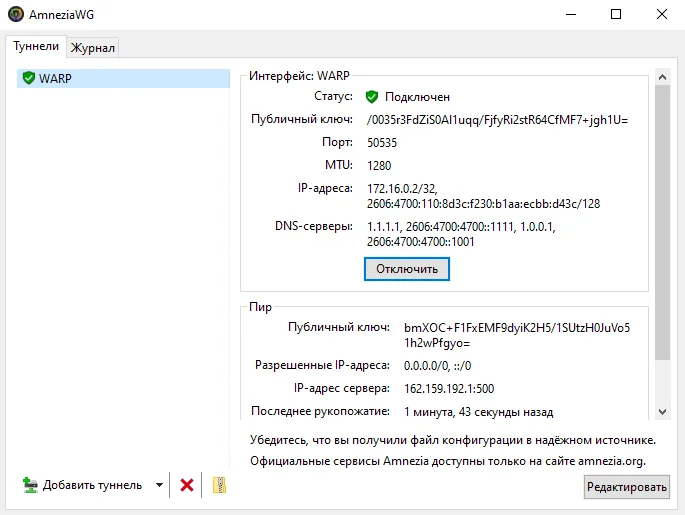This screenshot has height=515, width=685.
Task: Click port value 50535
Action: click(382, 143)
